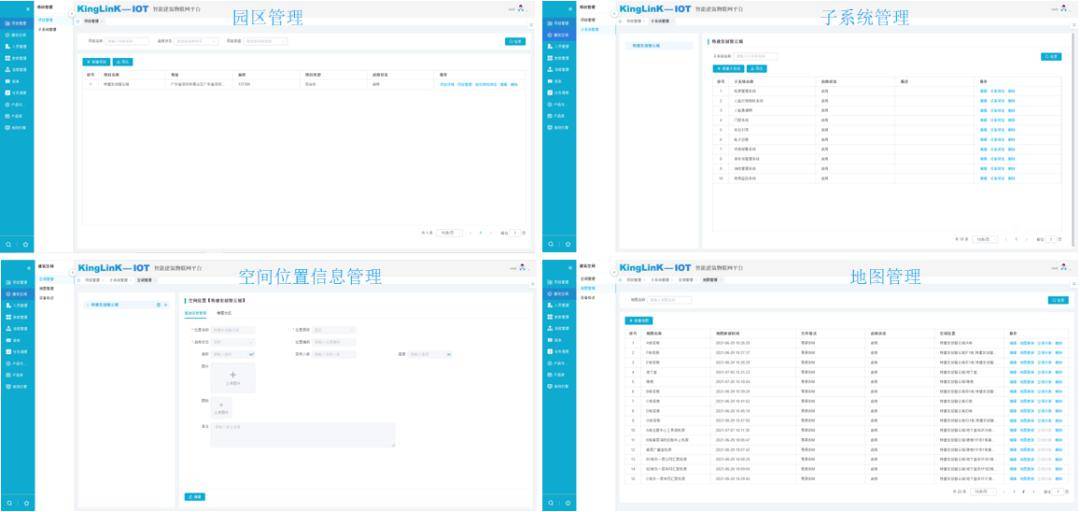Click check-mark sidebar icon in 子系统管理 panel
Viewport: 1080px width, 512px height.
point(550,92)
